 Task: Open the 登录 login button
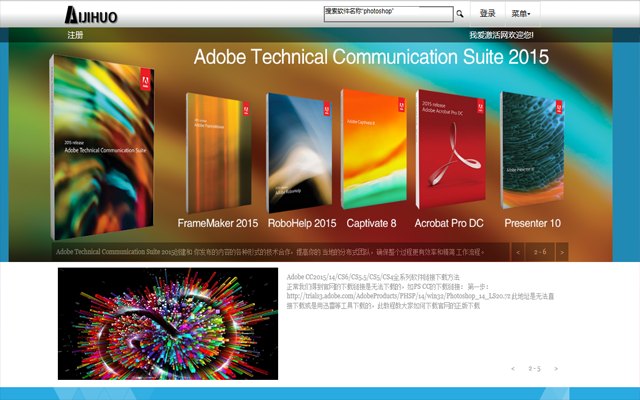click(x=488, y=14)
